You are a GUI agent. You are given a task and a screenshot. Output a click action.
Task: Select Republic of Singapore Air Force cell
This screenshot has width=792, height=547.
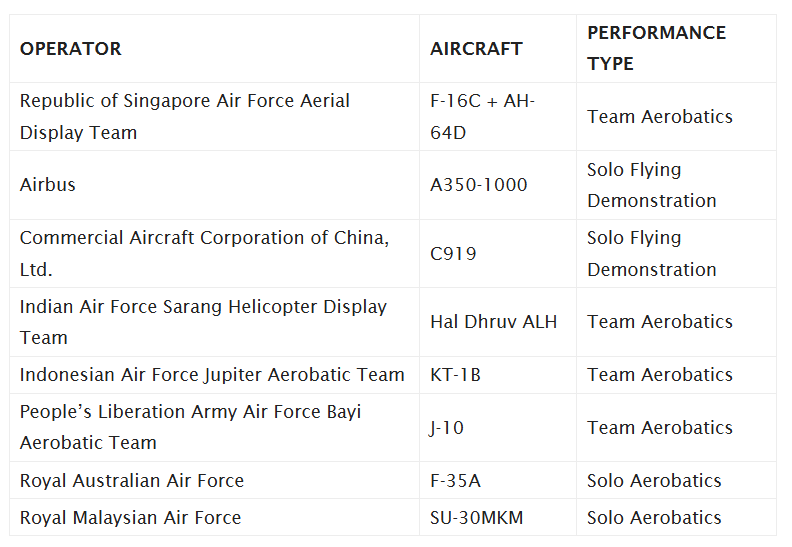185,116
